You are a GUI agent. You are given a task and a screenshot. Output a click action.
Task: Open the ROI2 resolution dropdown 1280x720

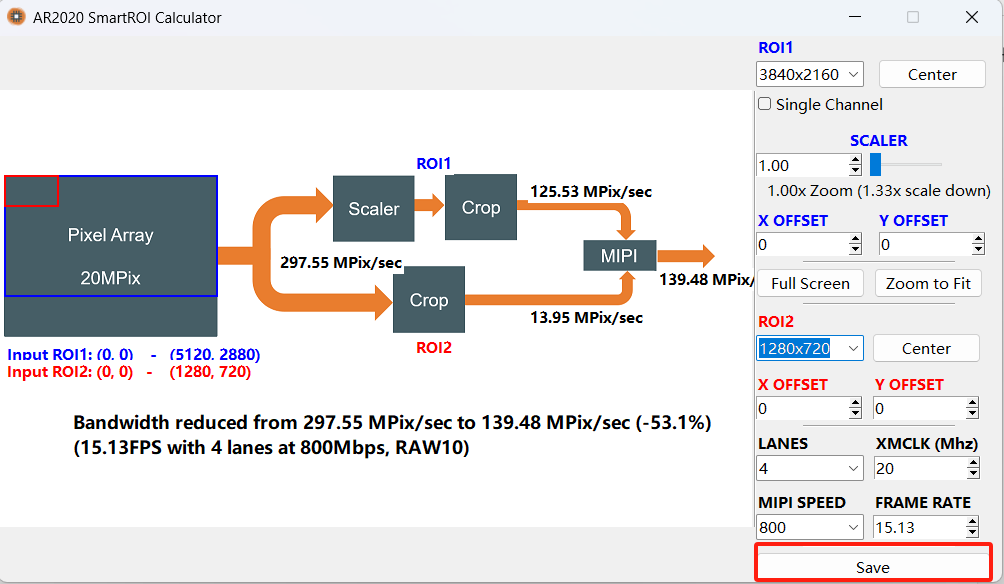point(809,348)
